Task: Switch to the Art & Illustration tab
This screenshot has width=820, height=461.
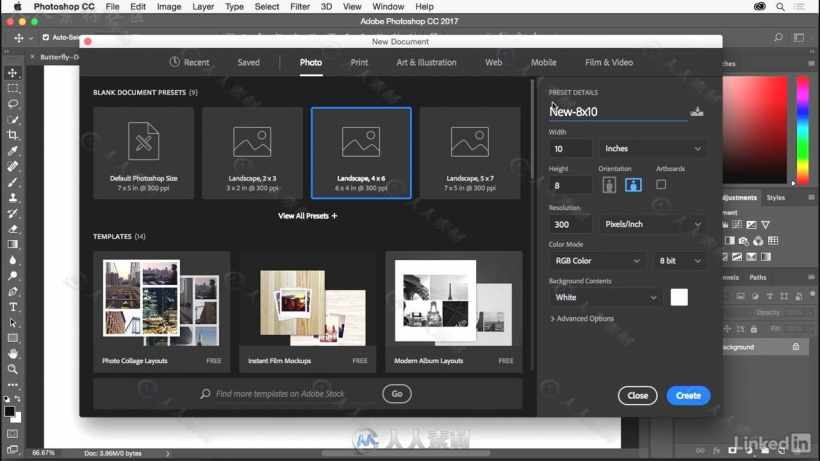Action: [426, 62]
